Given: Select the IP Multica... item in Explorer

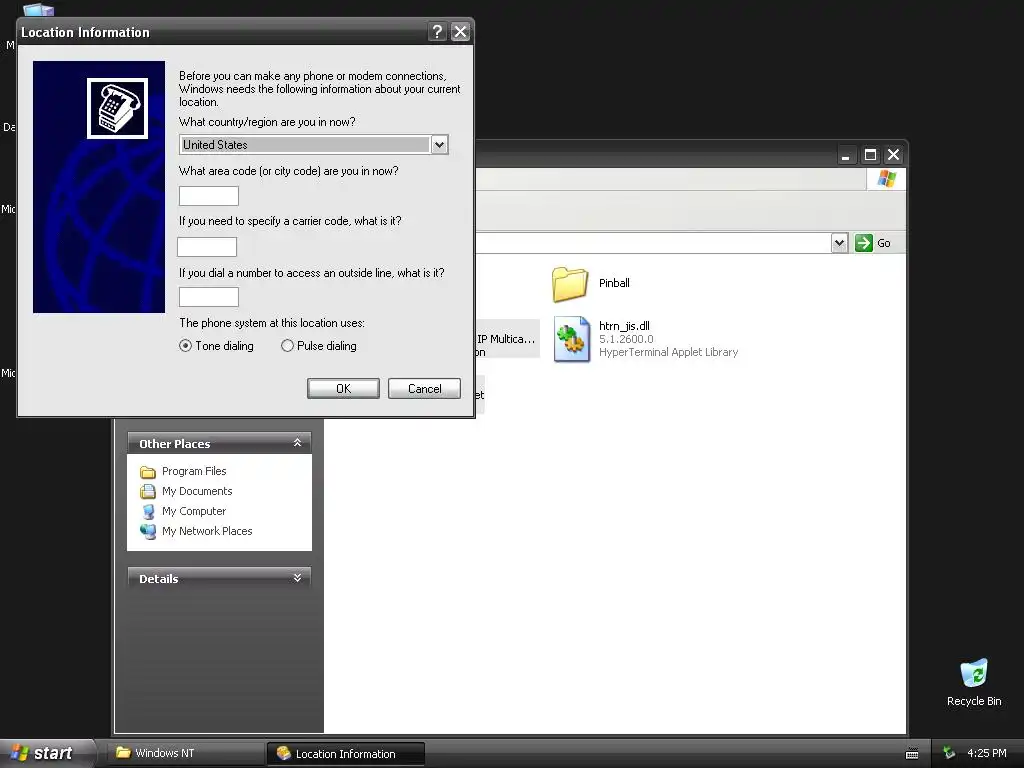Looking at the screenshot, I should pyautogui.click(x=506, y=339).
